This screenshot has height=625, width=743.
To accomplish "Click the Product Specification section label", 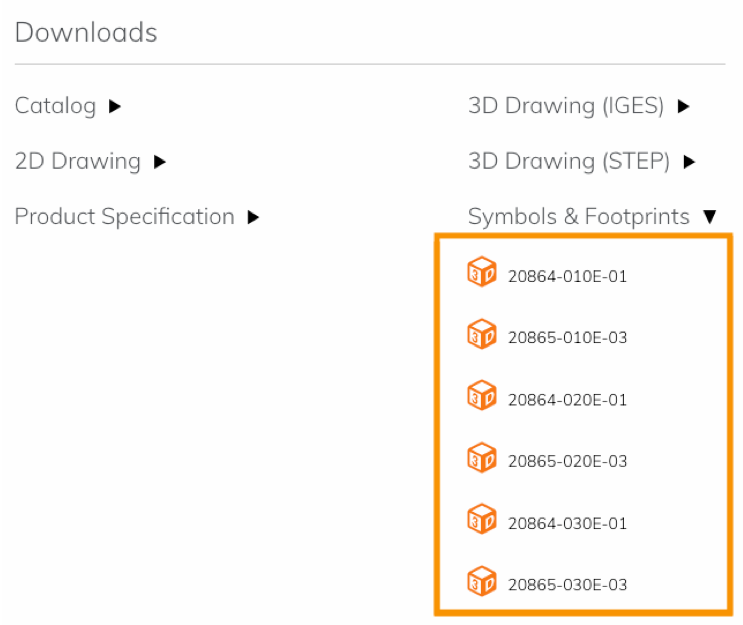I will (125, 217).
